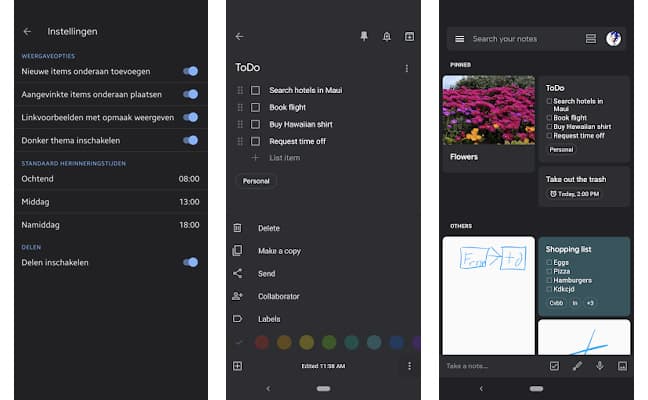
Task: Change the 'Ochtend' reminder time 08:00
Action: coord(188,179)
